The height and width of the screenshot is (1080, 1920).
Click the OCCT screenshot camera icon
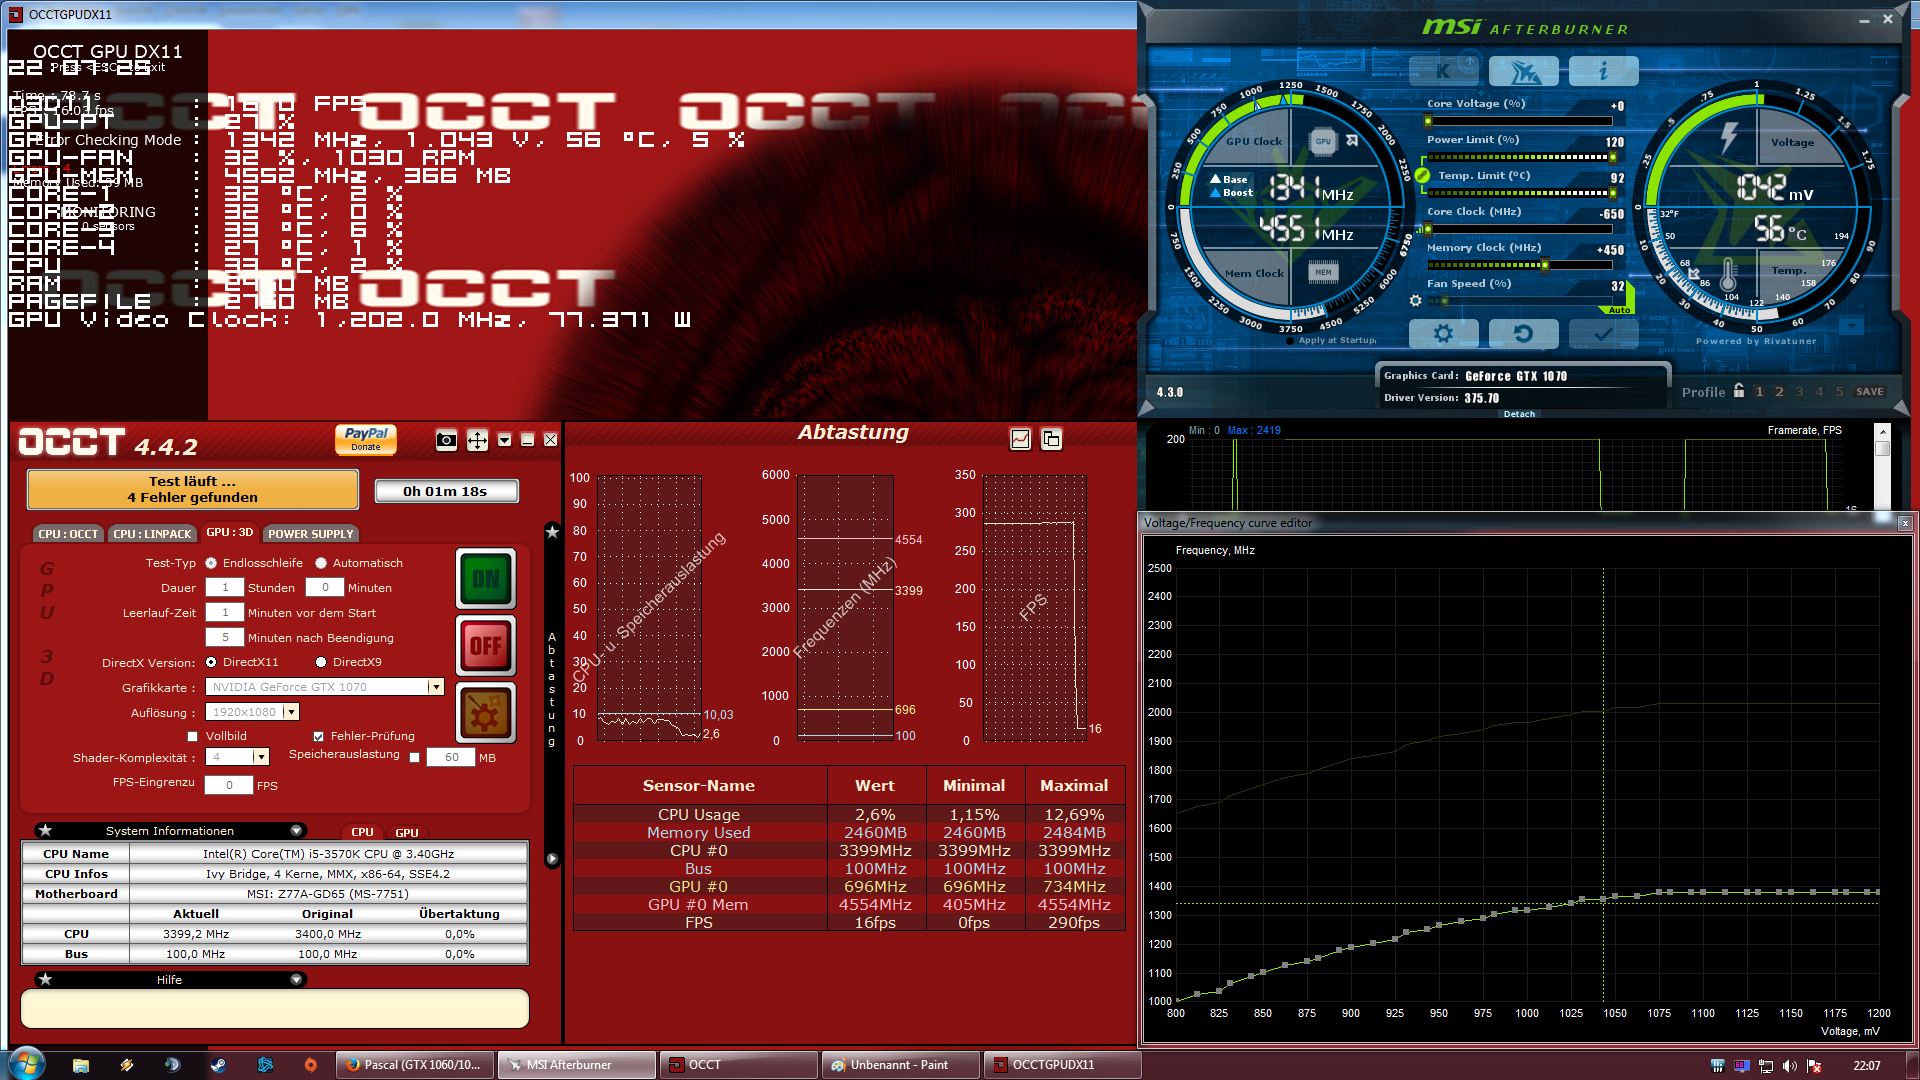[x=446, y=440]
